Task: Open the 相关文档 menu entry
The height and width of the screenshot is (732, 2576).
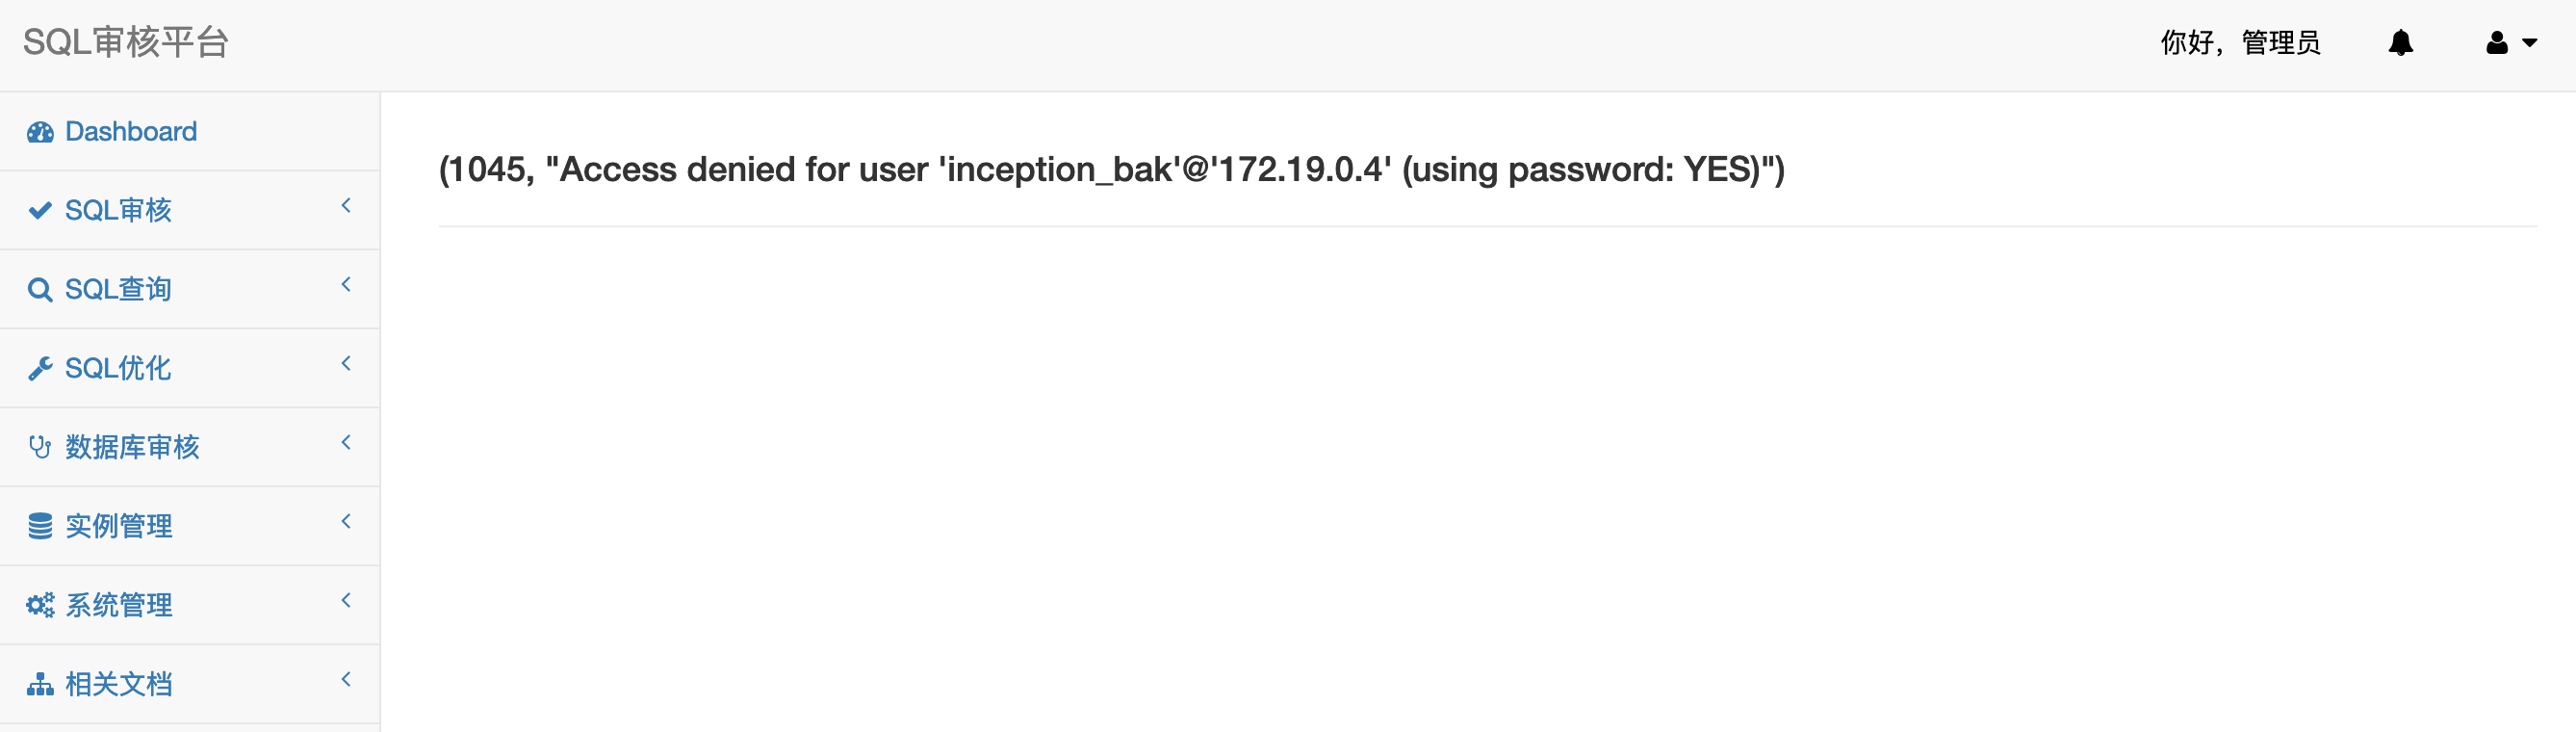Action: coord(119,684)
